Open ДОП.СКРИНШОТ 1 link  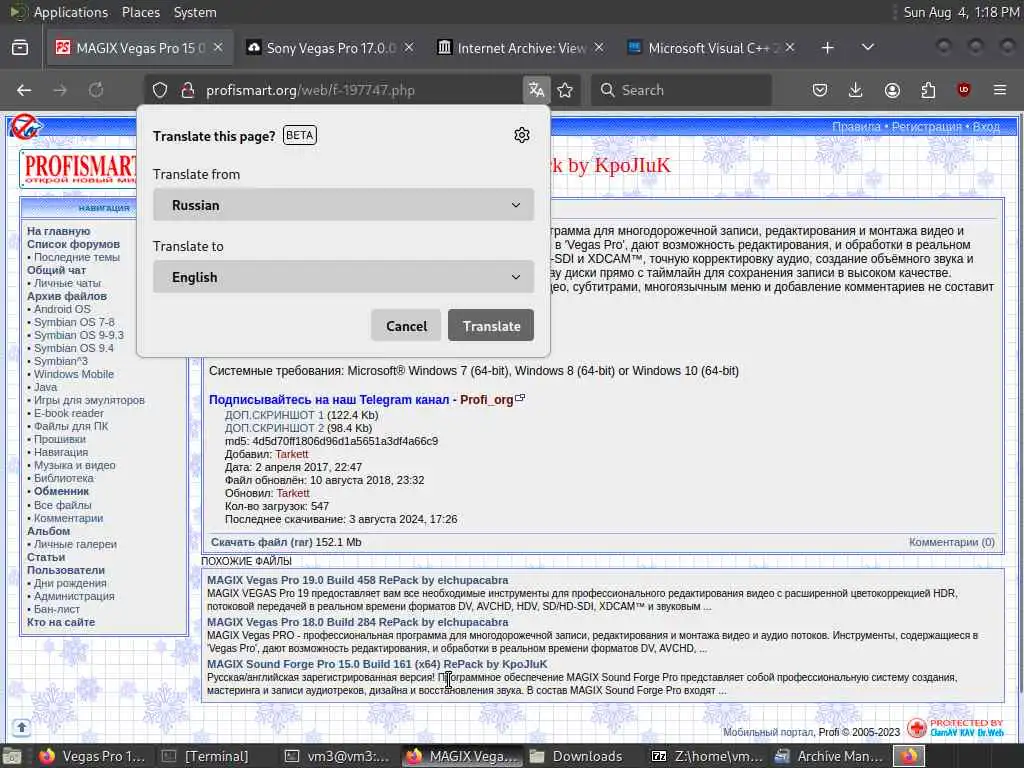(x=274, y=415)
